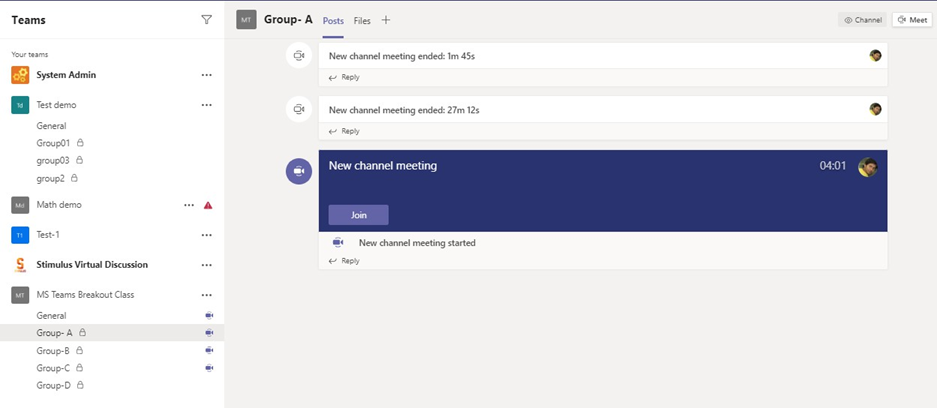The width and height of the screenshot is (937, 408).
Task: Open more options for Test demo team
Action: point(207,105)
